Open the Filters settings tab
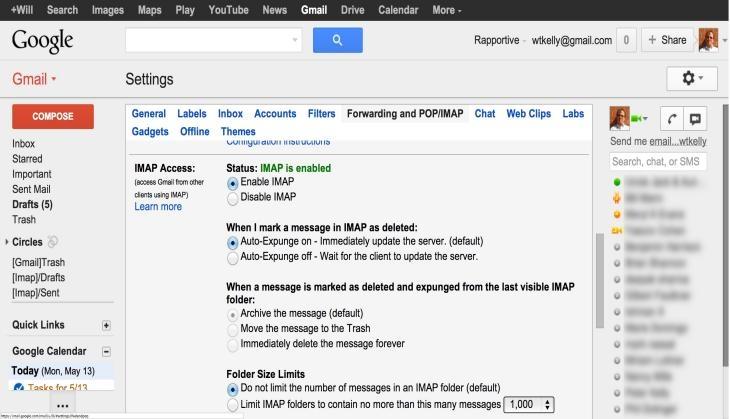 click(321, 114)
